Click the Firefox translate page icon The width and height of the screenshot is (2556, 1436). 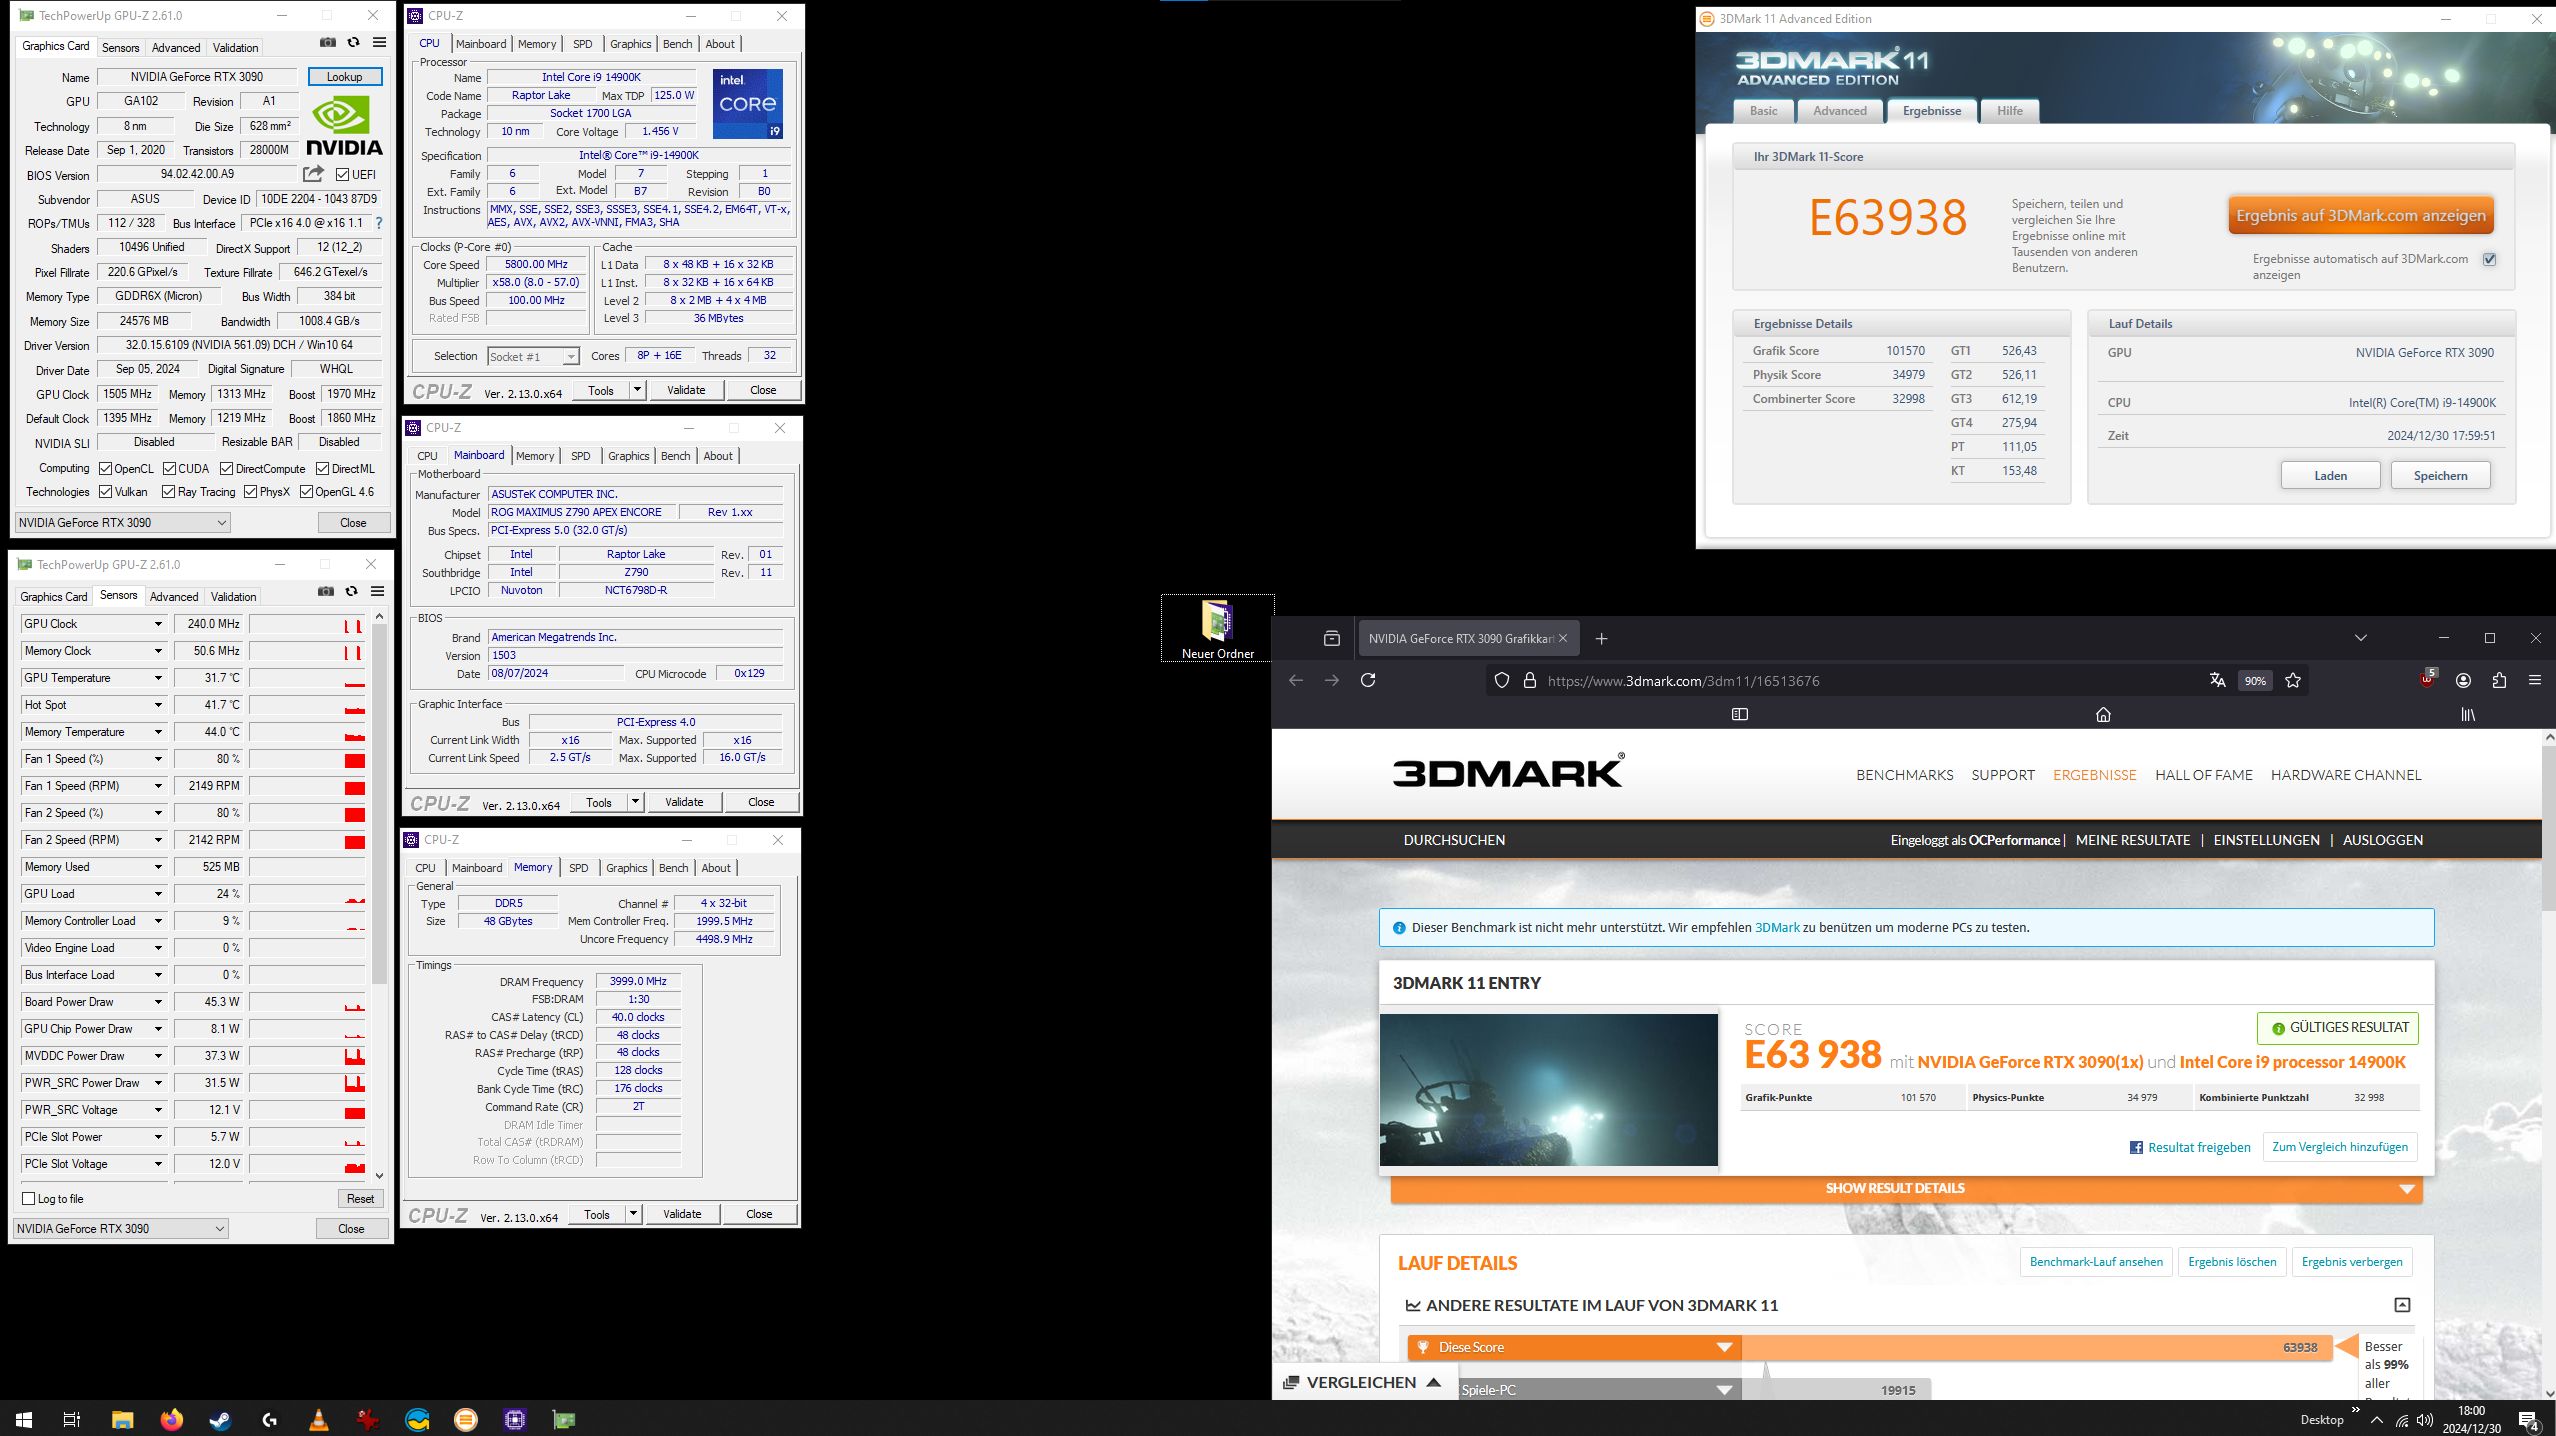point(2217,680)
